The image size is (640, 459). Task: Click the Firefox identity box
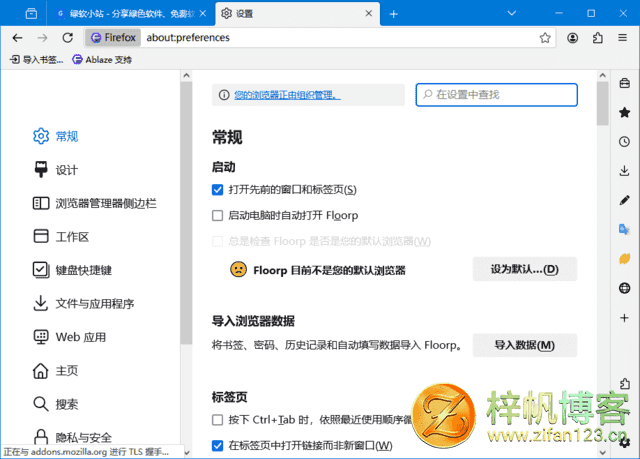[x=113, y=38]
